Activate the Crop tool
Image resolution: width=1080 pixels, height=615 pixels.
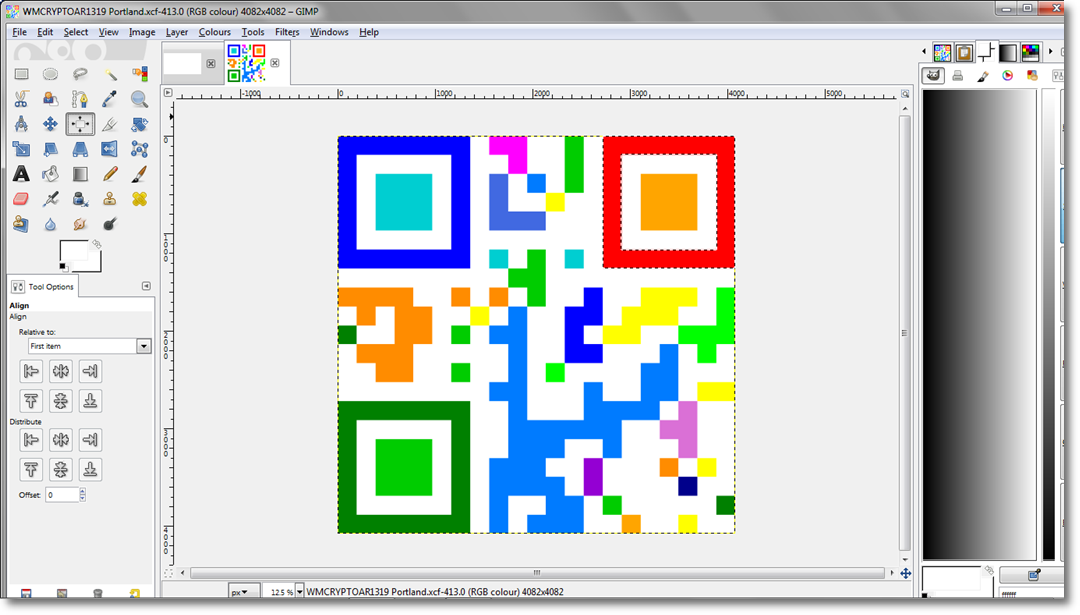point(110,124)
